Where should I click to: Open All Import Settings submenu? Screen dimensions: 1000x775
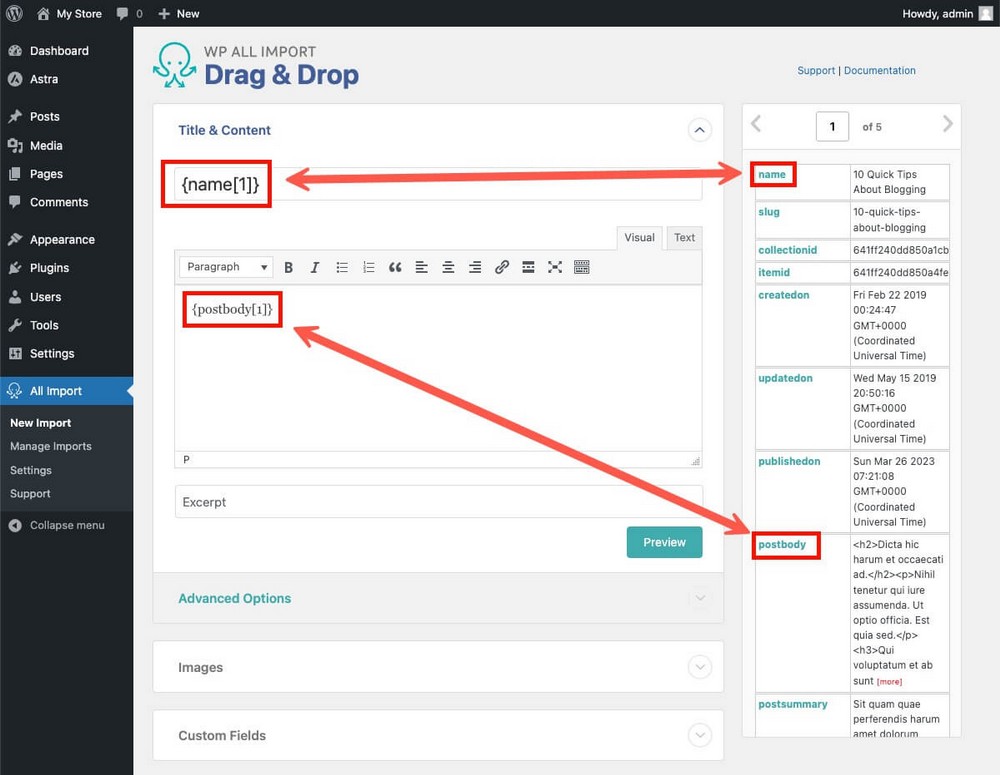point(31,470)
